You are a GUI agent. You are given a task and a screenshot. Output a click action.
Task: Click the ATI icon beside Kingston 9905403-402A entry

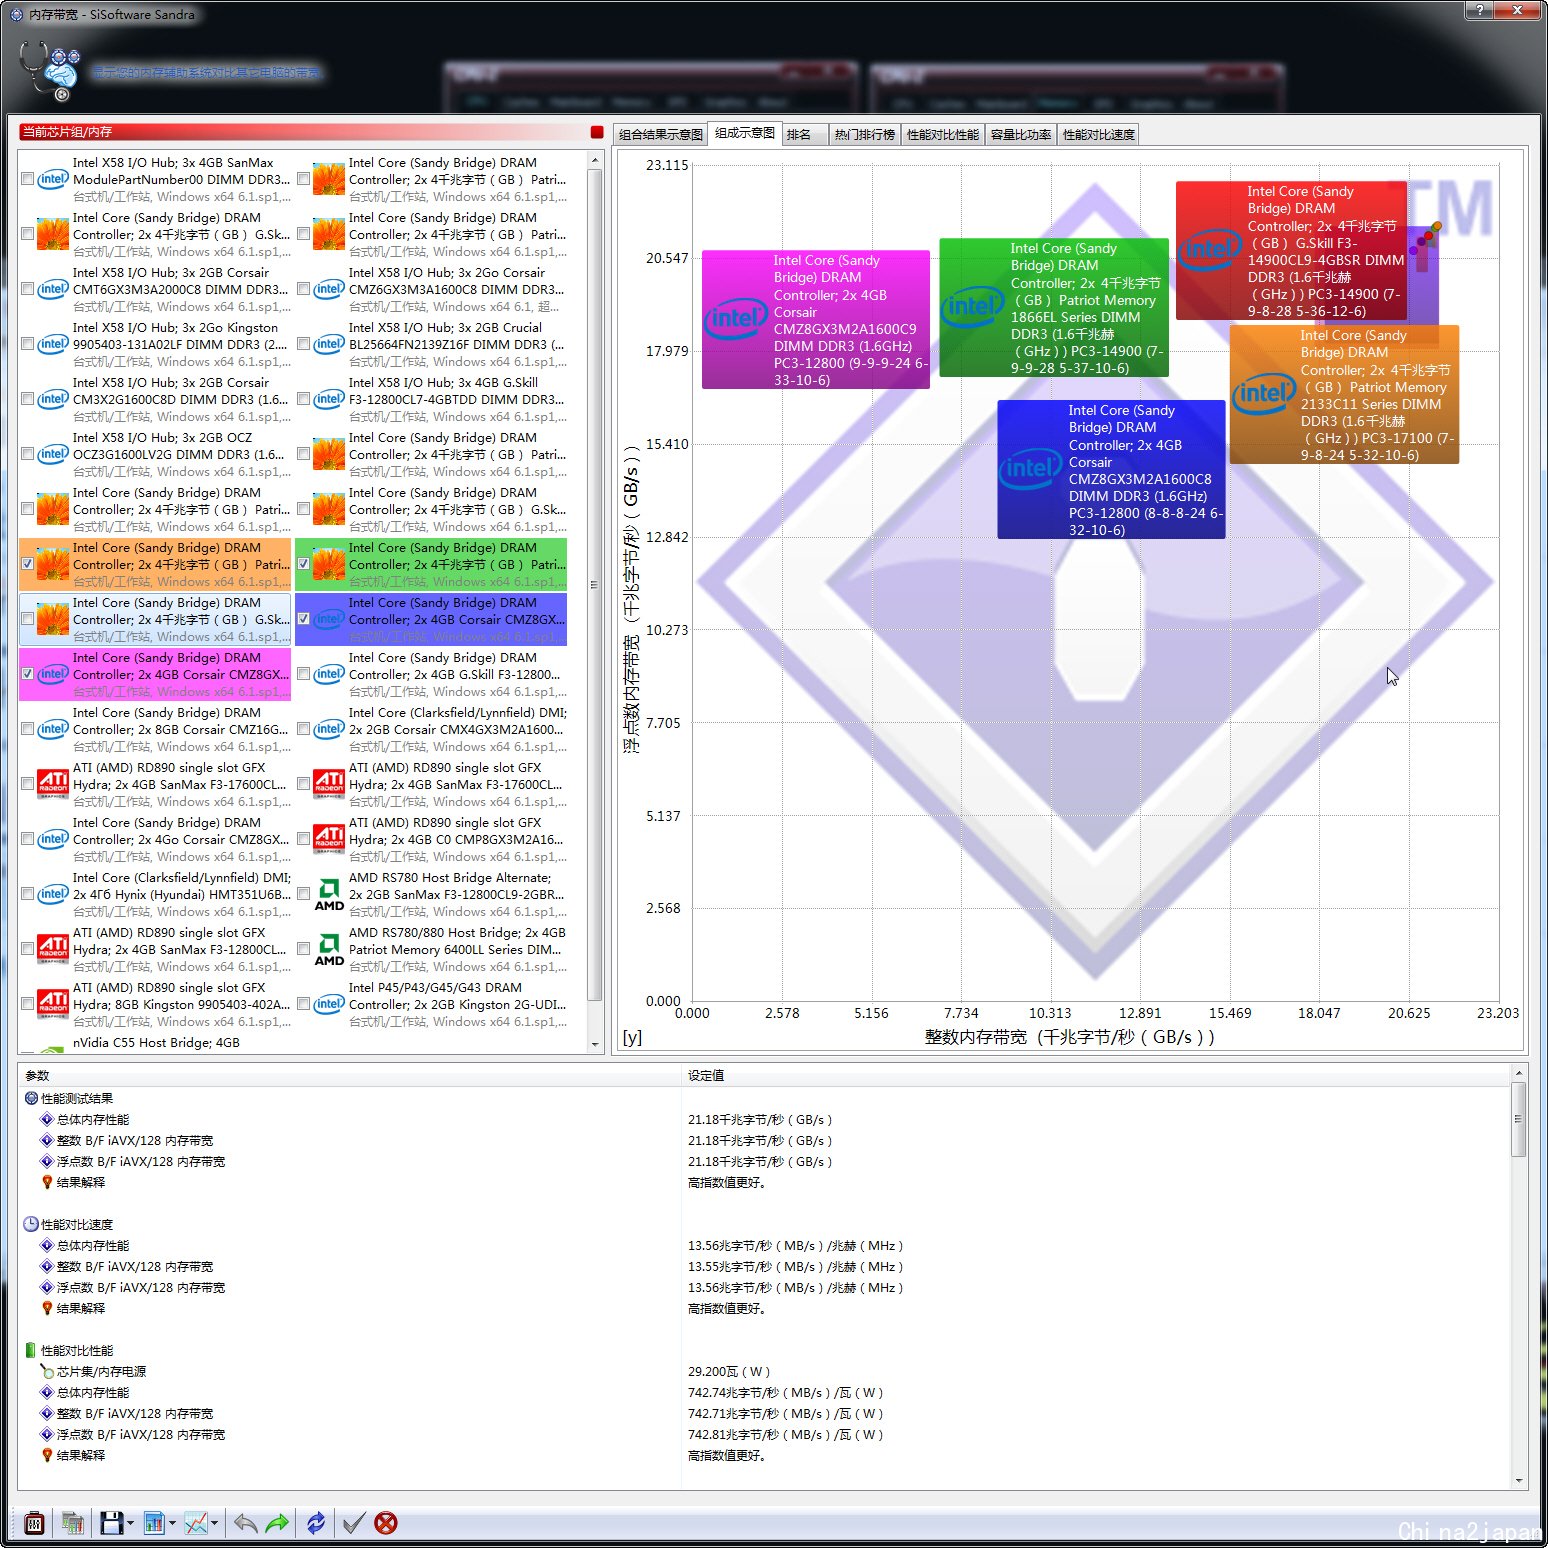(52, 1005)
